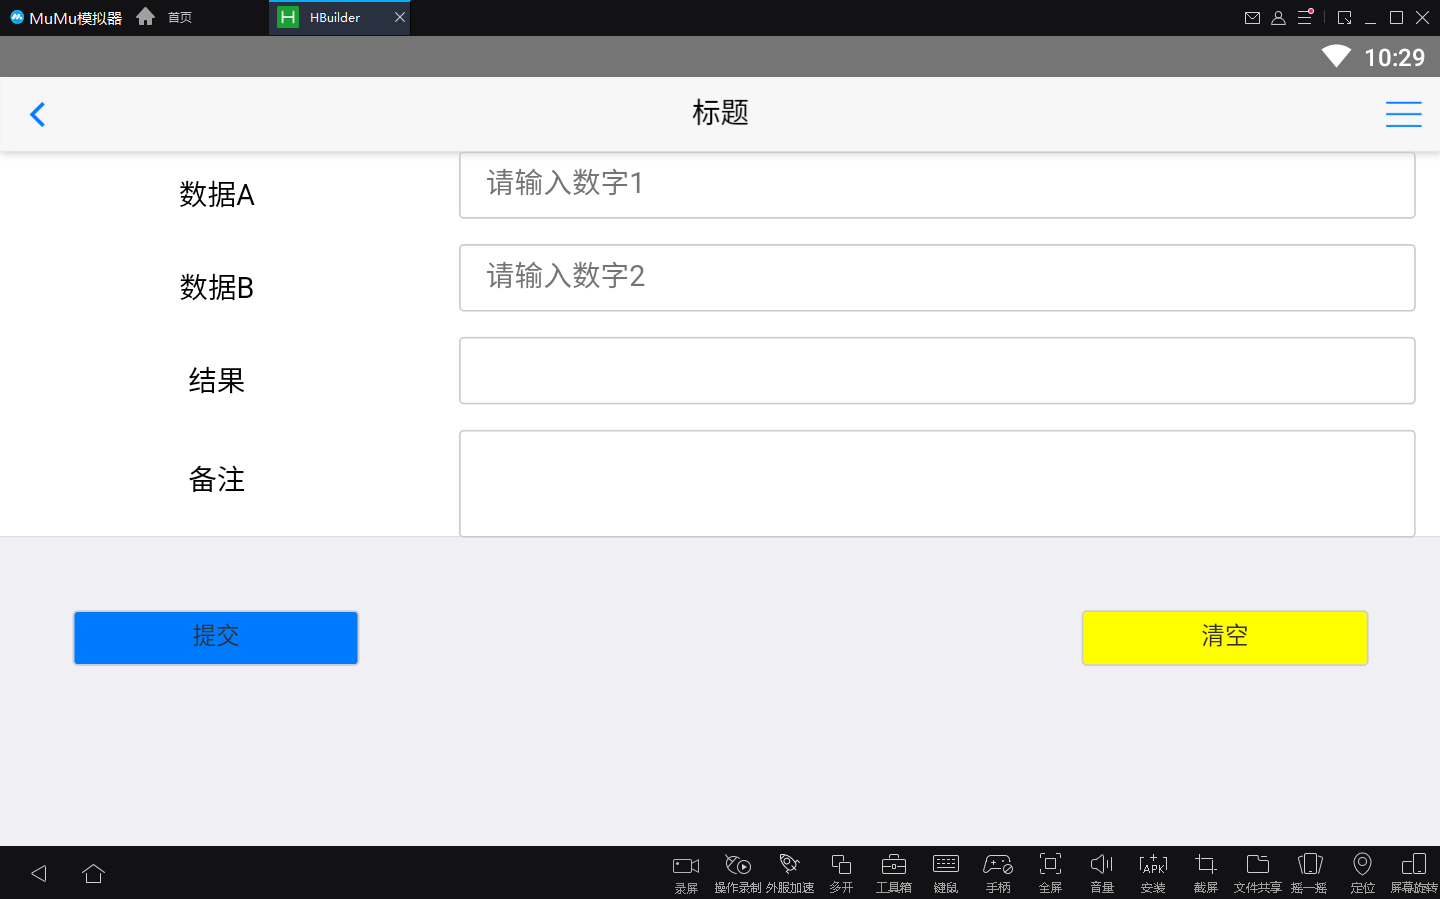Rotate the screen using 屏幕旋转 icon
This screenshot has width=1440, height=899.
[1414, 870]
